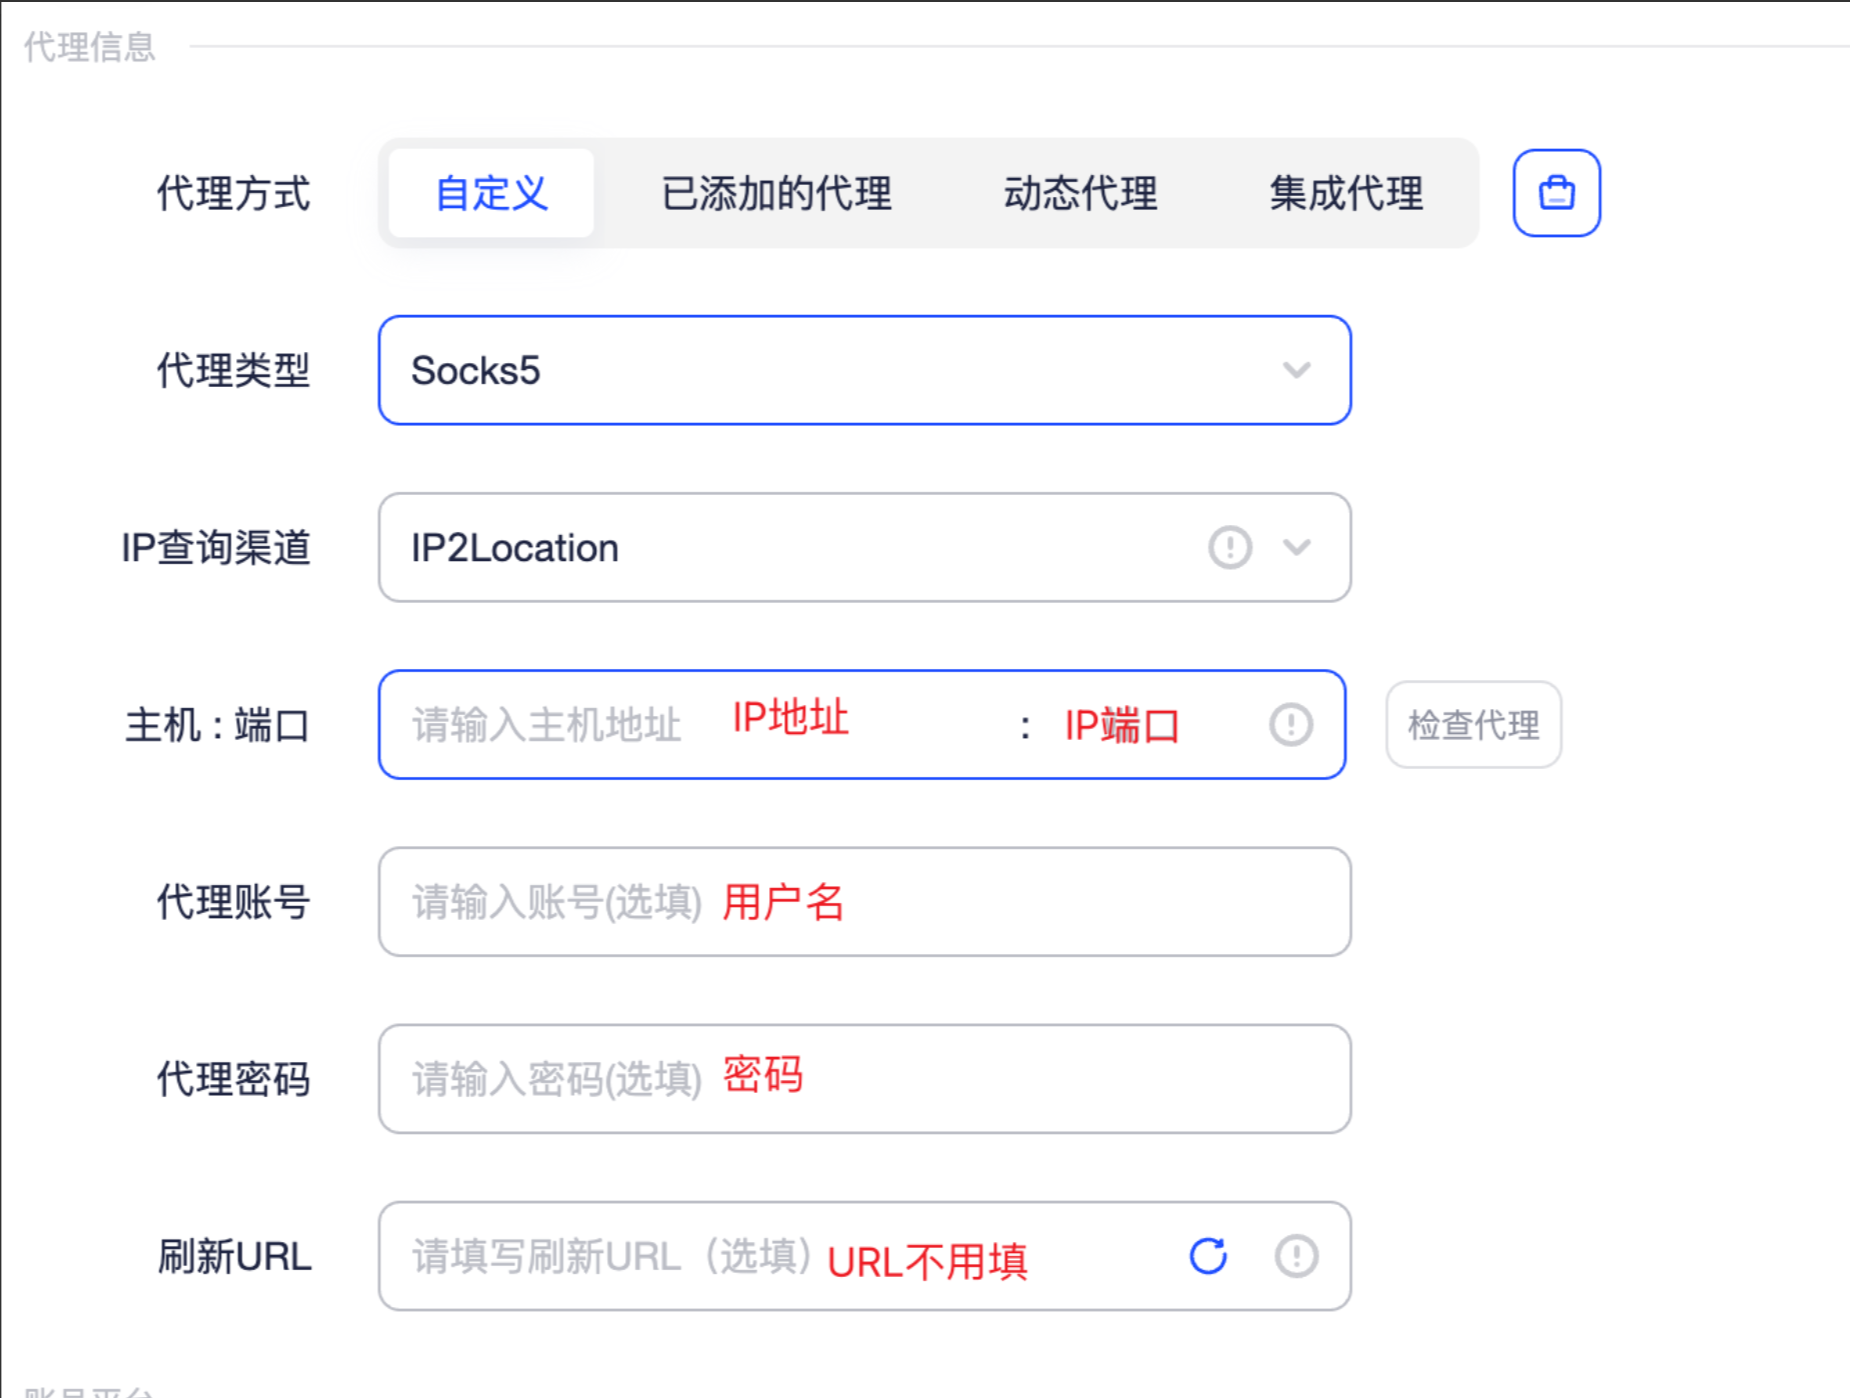Viewport: 1850px width, 1398px height.
Task: Click info icon in IP查询渠道 field
Action: click(x=1230, y=548)
